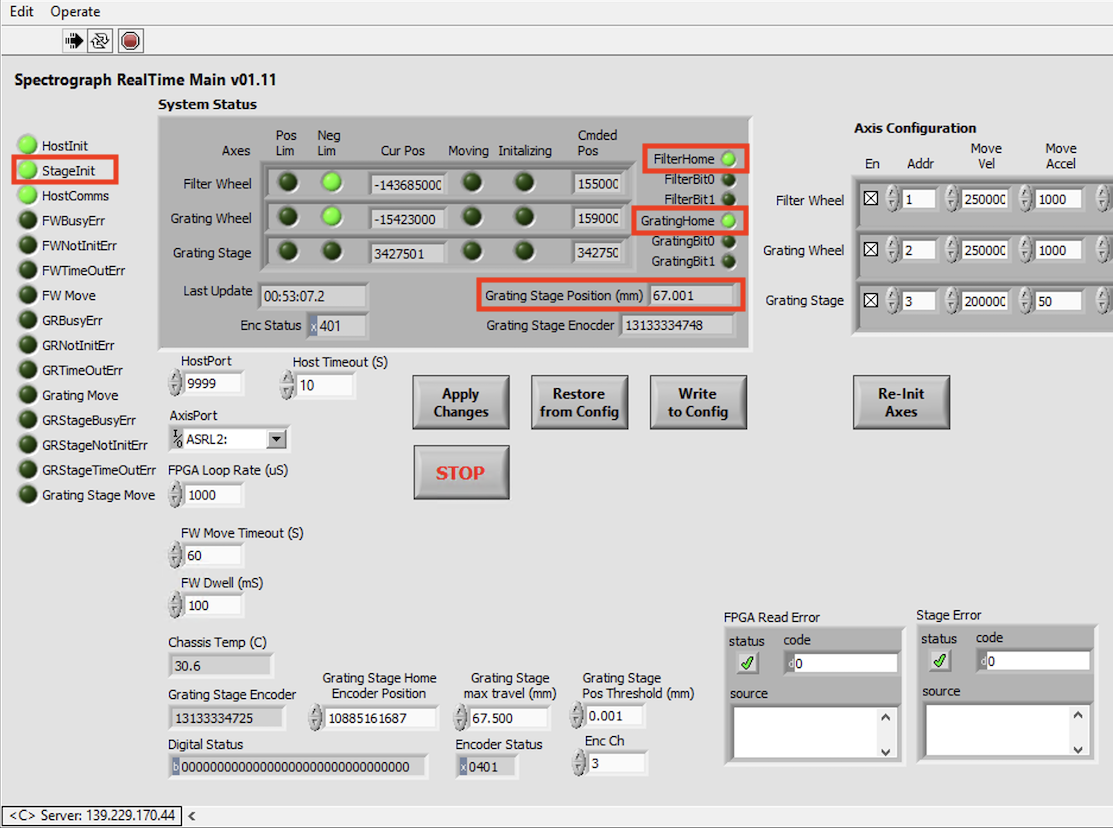Toggle the Grating Wheel enable checkbox
Viewport: 1113px width, 828px height.
point(870,250)
